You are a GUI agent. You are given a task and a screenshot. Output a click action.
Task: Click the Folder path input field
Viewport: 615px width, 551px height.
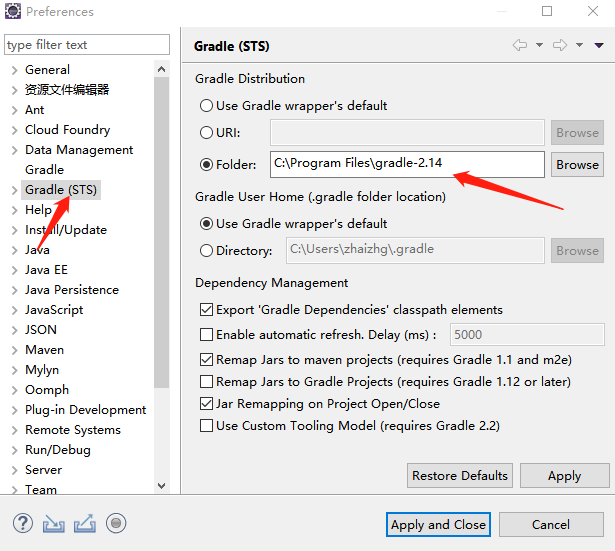(407, 165)
